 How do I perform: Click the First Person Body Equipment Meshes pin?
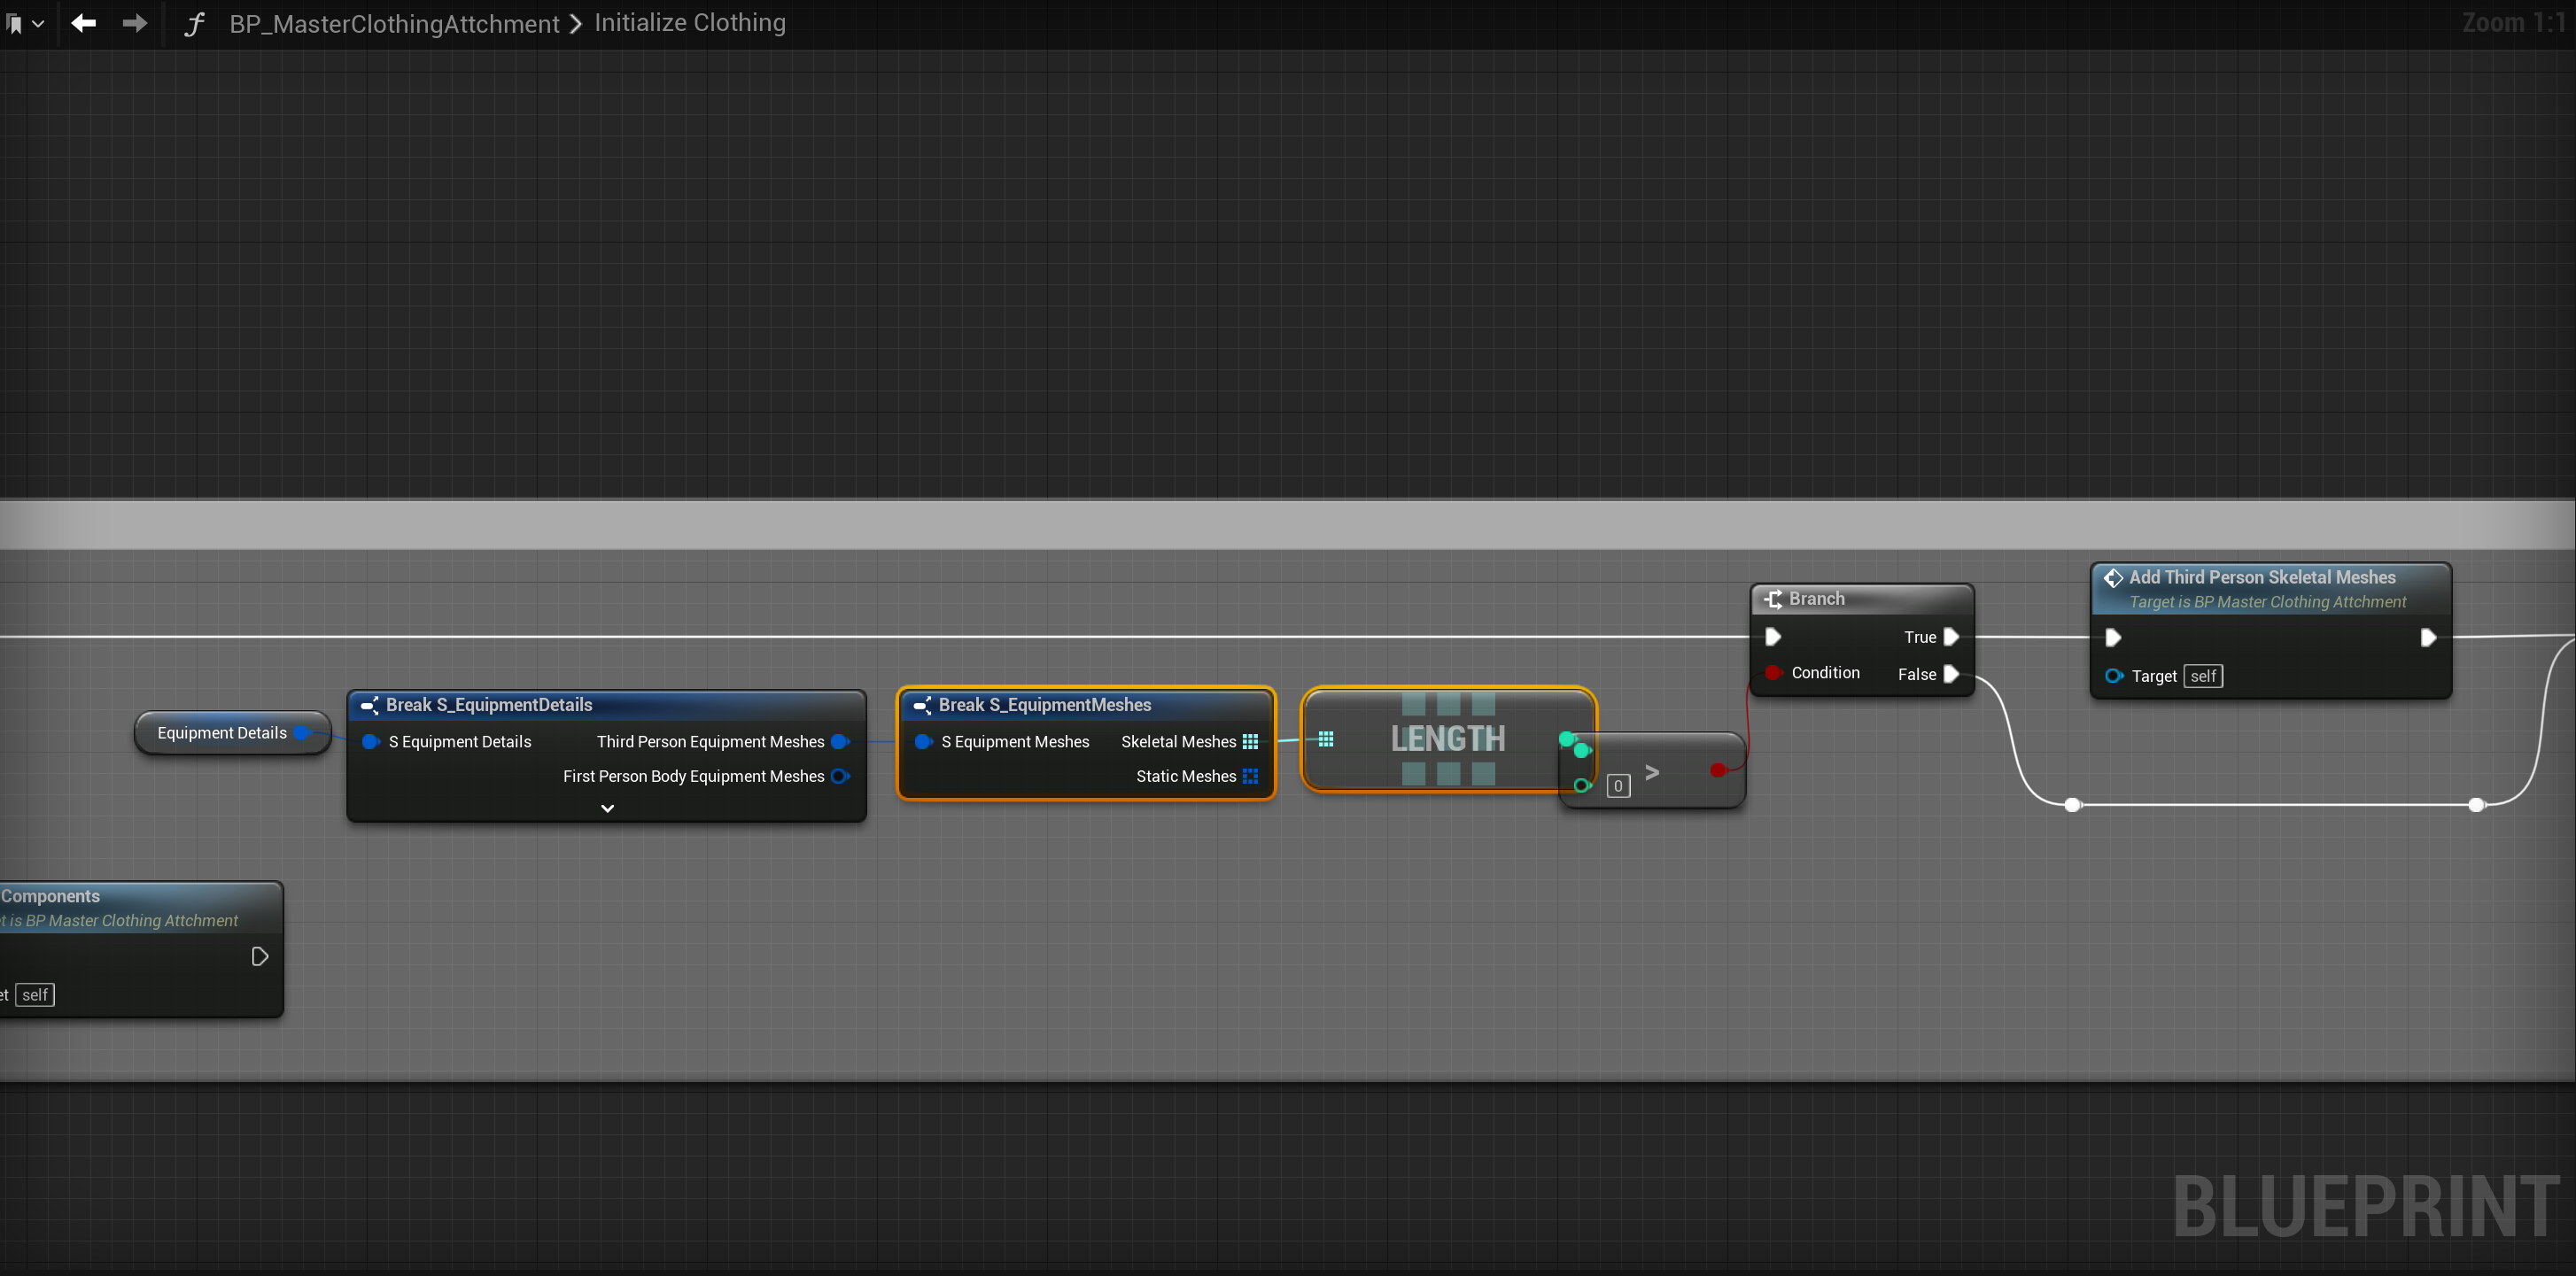click(839, 776)
